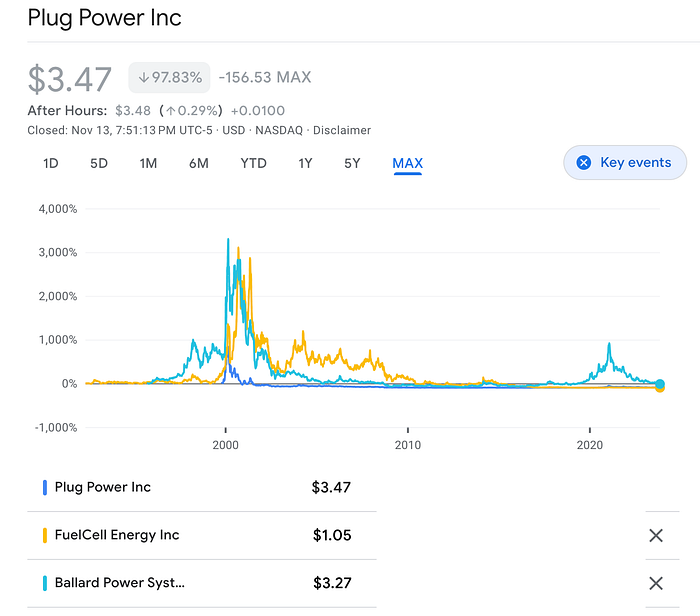
Task: Click the 2000 x-axis label
Action: click(x=225, y=445)
